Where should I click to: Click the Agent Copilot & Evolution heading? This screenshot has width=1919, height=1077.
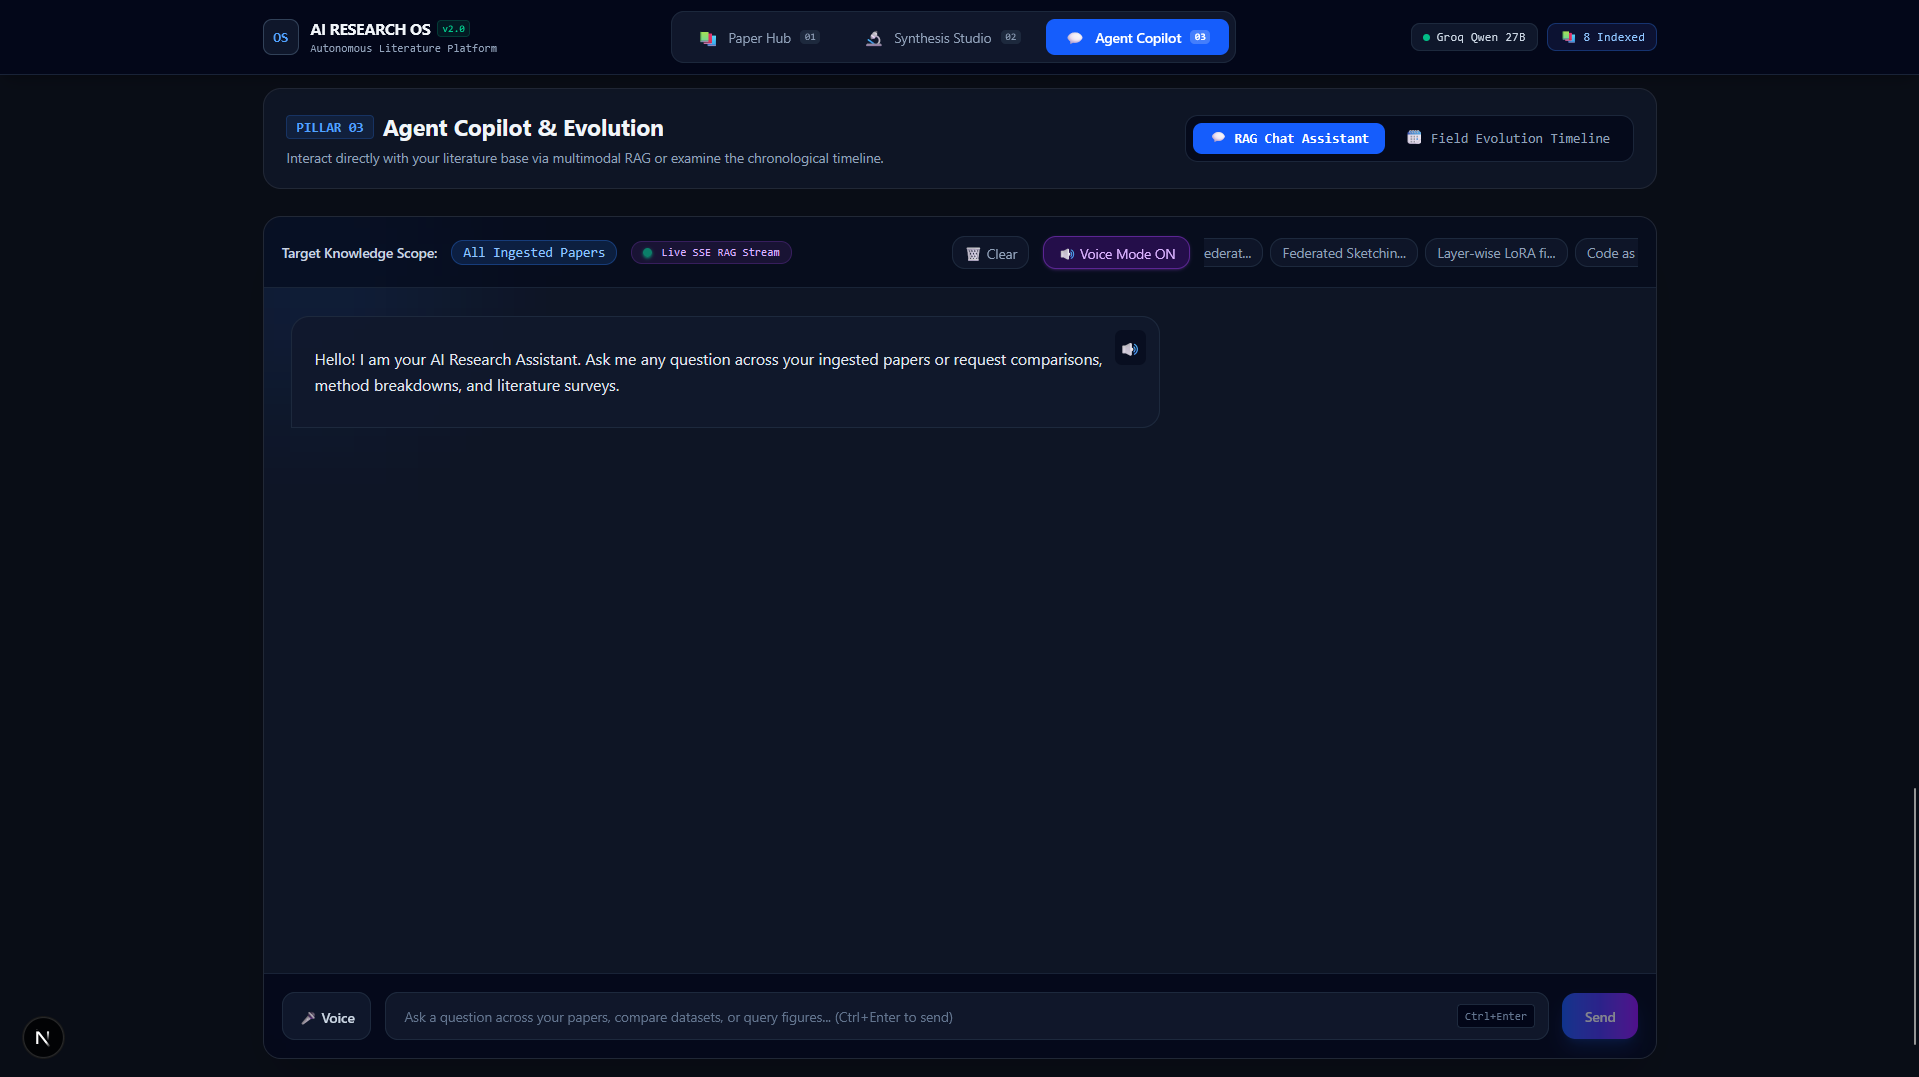tap(523, 128)
